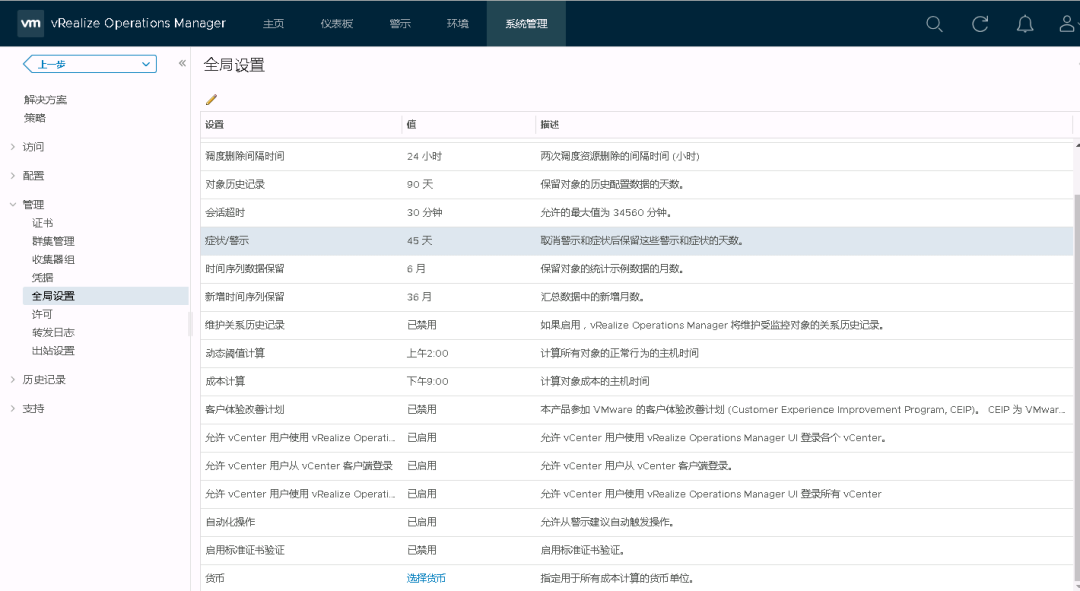Select the 维护关系历史记录 row

coord(637,325)
